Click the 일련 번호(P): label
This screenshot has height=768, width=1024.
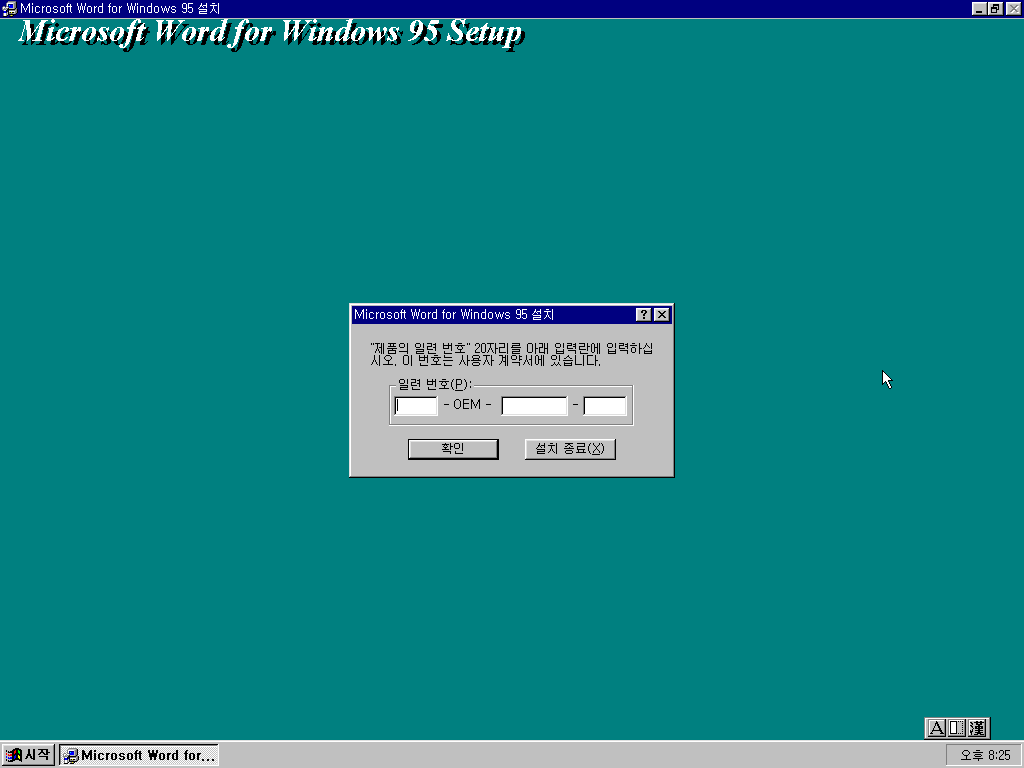(x=435, y=384)
